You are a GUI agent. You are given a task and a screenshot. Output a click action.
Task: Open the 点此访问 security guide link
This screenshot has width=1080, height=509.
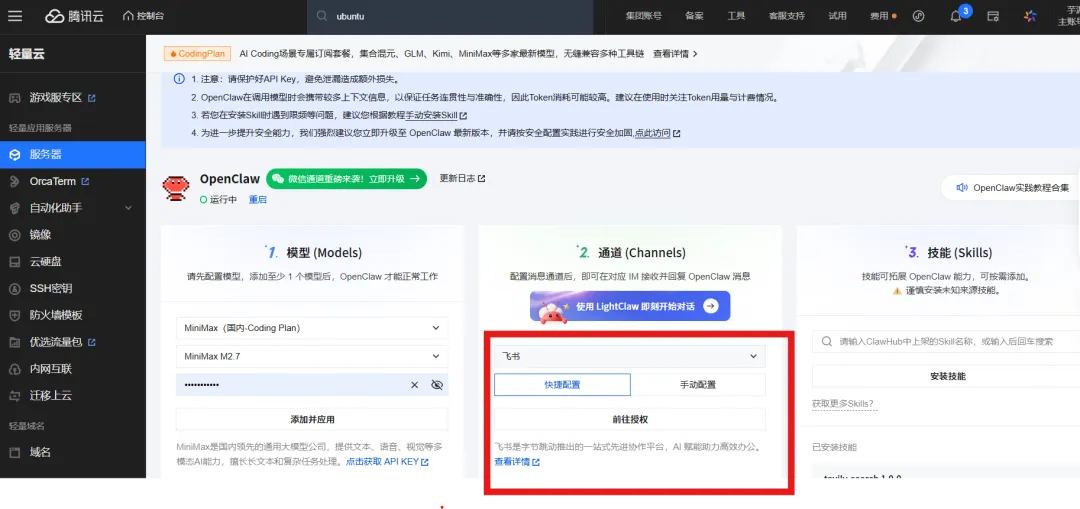pyautogui.click(x=656, y=133)
